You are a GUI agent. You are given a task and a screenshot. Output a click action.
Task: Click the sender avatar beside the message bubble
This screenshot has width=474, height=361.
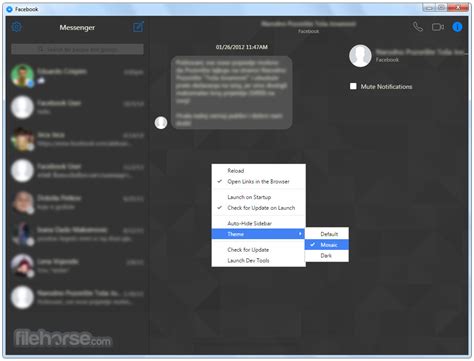[x=161, y=122]
